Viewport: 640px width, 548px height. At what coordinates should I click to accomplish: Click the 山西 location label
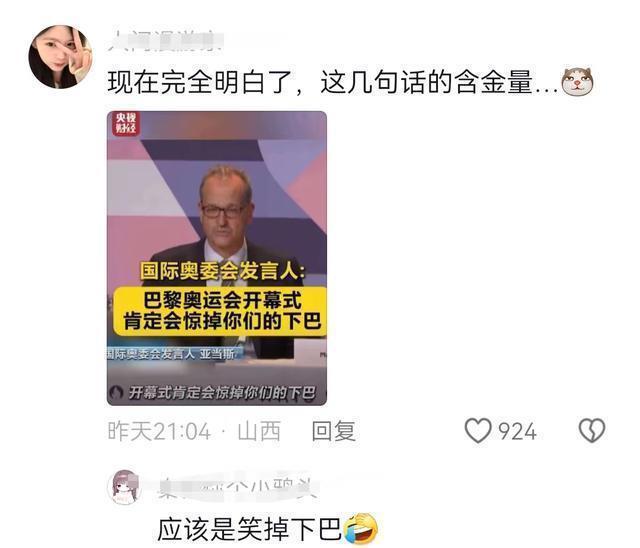(259, 431)
